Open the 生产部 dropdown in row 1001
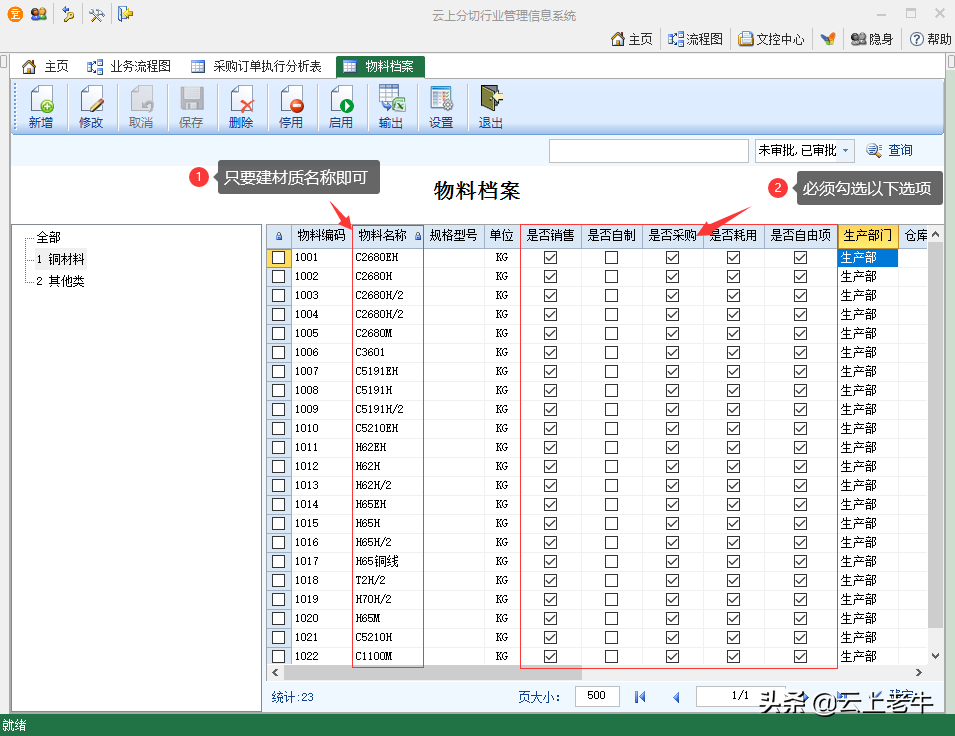This screenshot has width=955, height=736. [867, 258]
